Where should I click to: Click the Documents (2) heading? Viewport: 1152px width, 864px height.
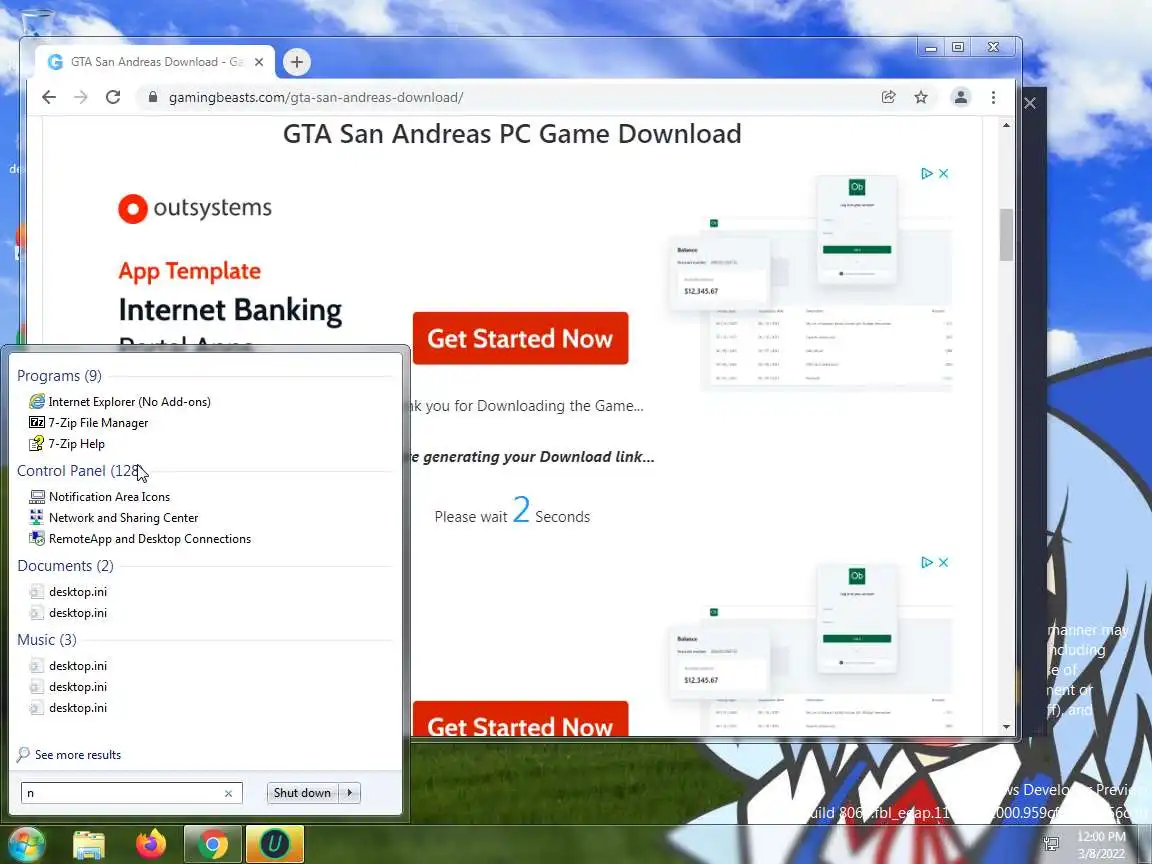click(65, 566)
